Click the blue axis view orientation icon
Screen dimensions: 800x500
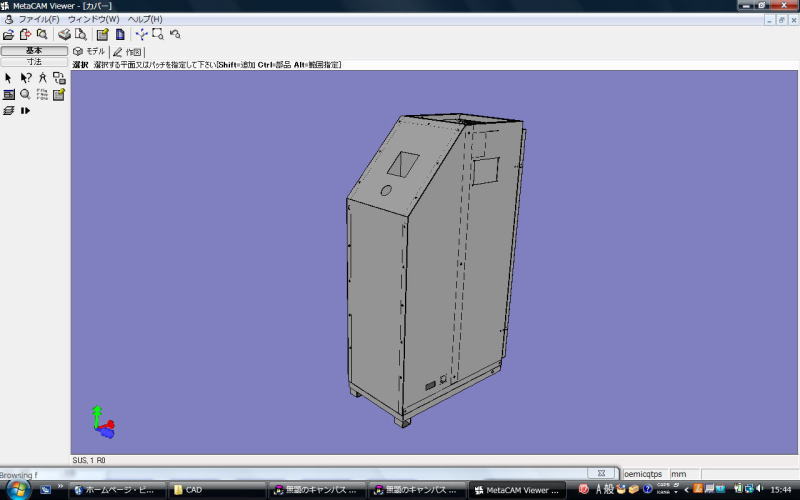[141, 34]
